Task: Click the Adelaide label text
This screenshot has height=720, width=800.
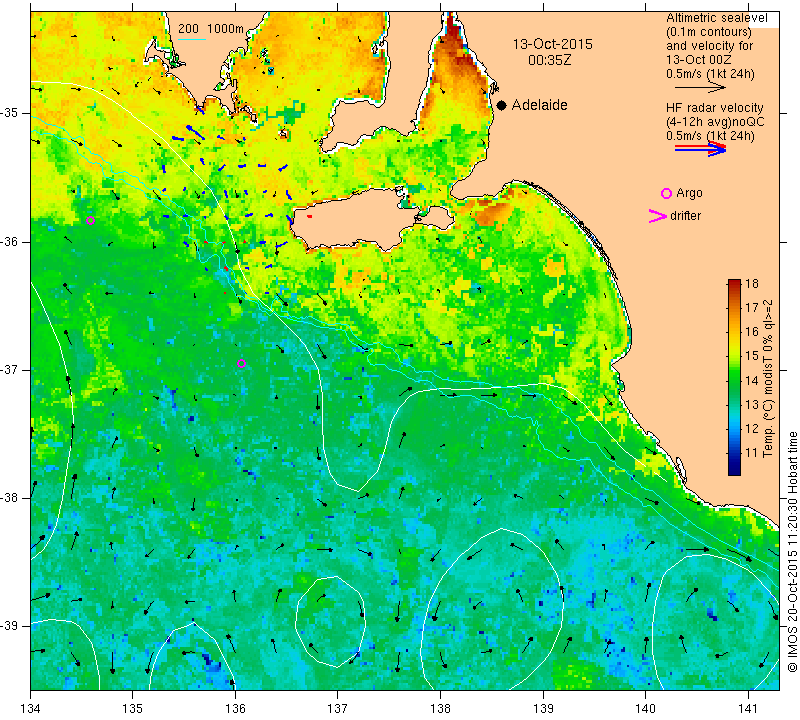Action: click(x=539, y=105)
